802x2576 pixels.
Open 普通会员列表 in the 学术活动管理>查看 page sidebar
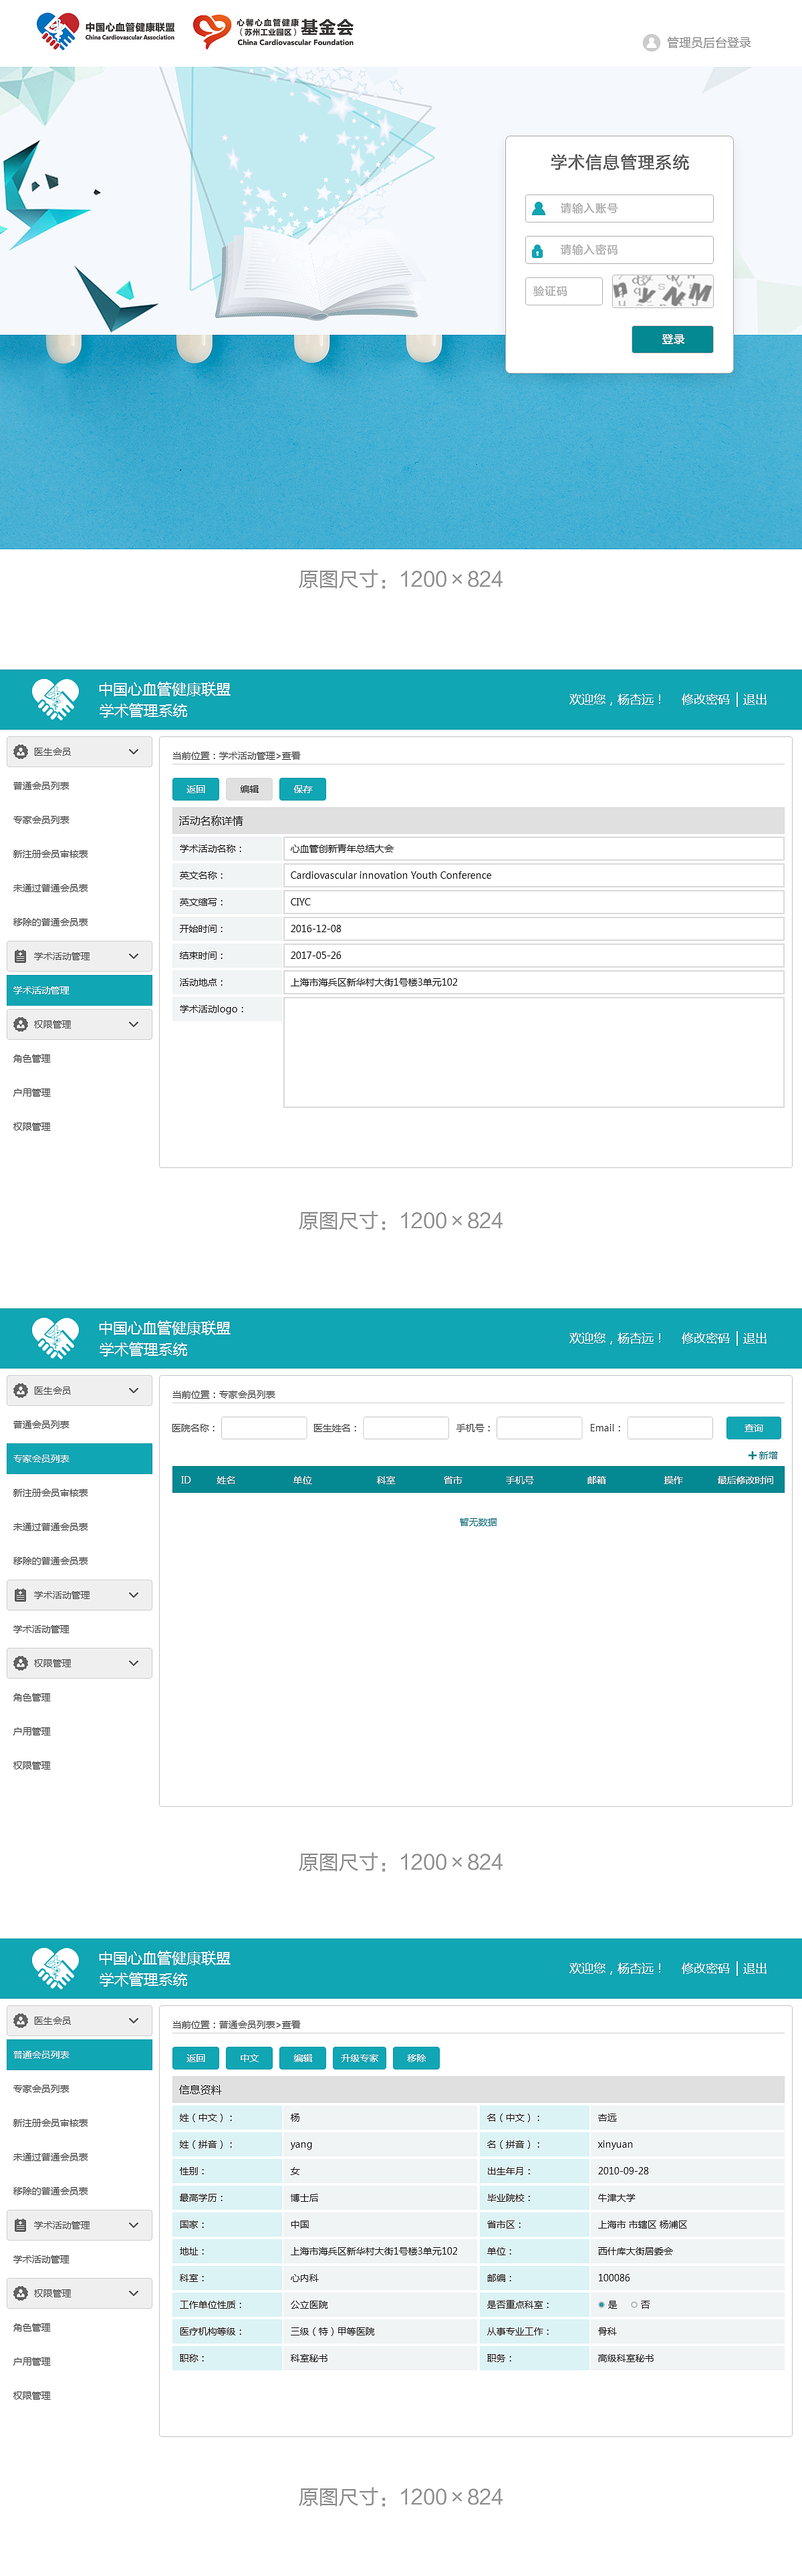[41, 786]
